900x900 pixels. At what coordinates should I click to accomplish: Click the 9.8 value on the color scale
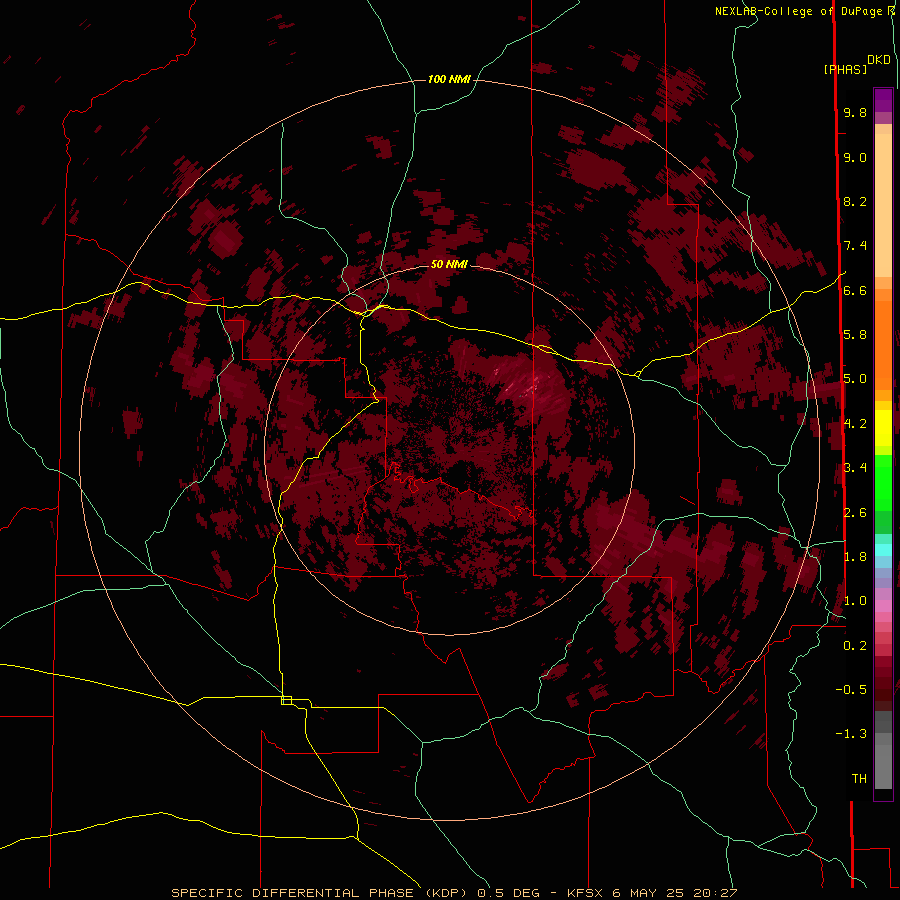[855, 112]
